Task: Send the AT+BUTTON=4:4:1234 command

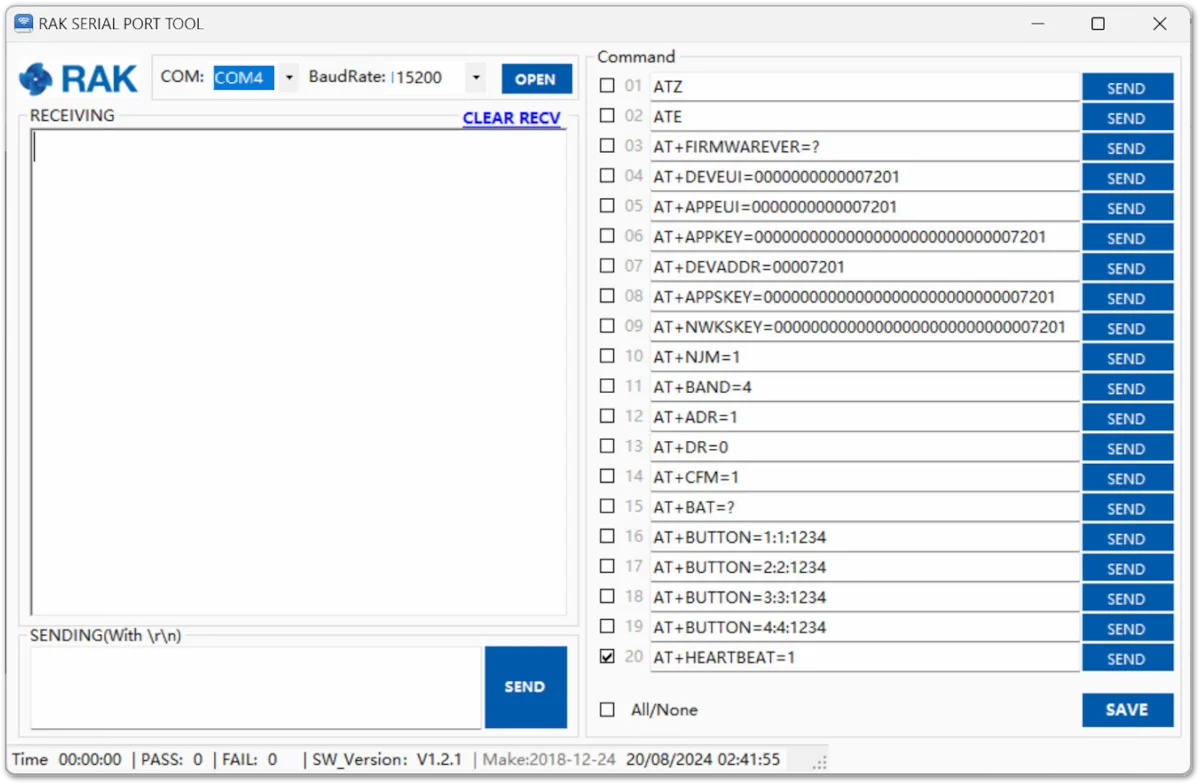Action: click(x=1127, y=628)
